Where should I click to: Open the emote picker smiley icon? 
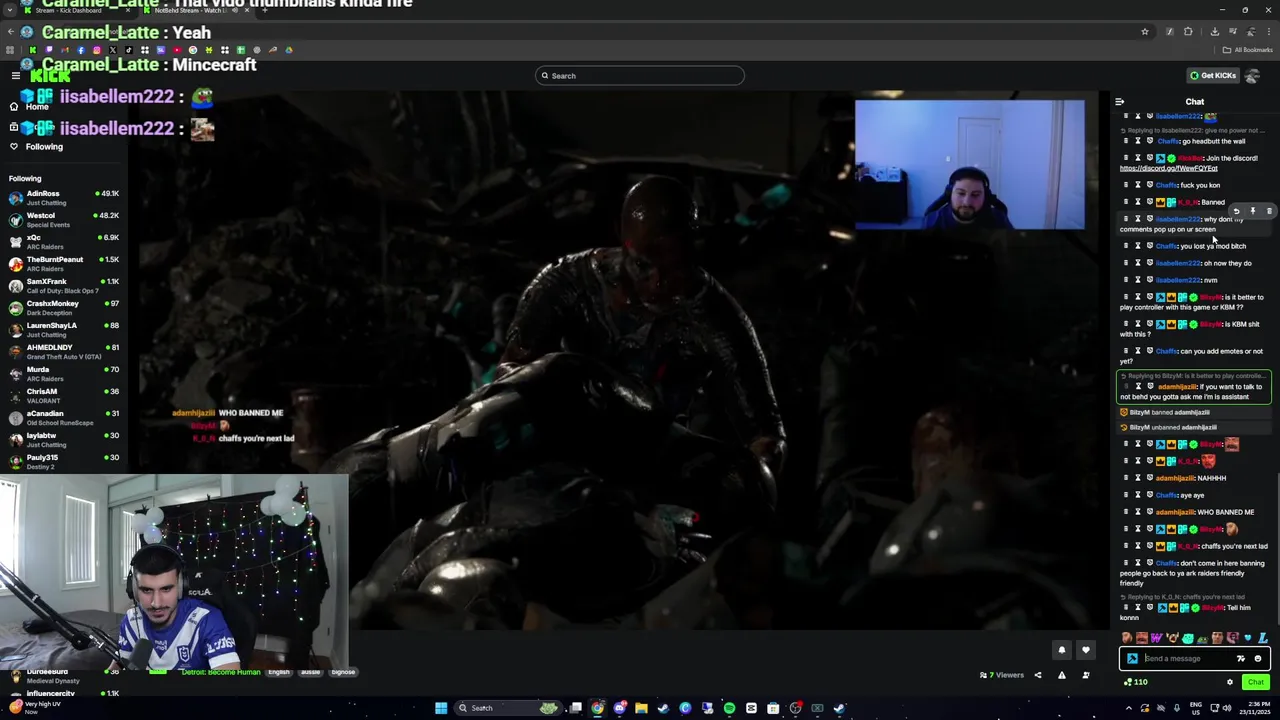(1258, 659)
